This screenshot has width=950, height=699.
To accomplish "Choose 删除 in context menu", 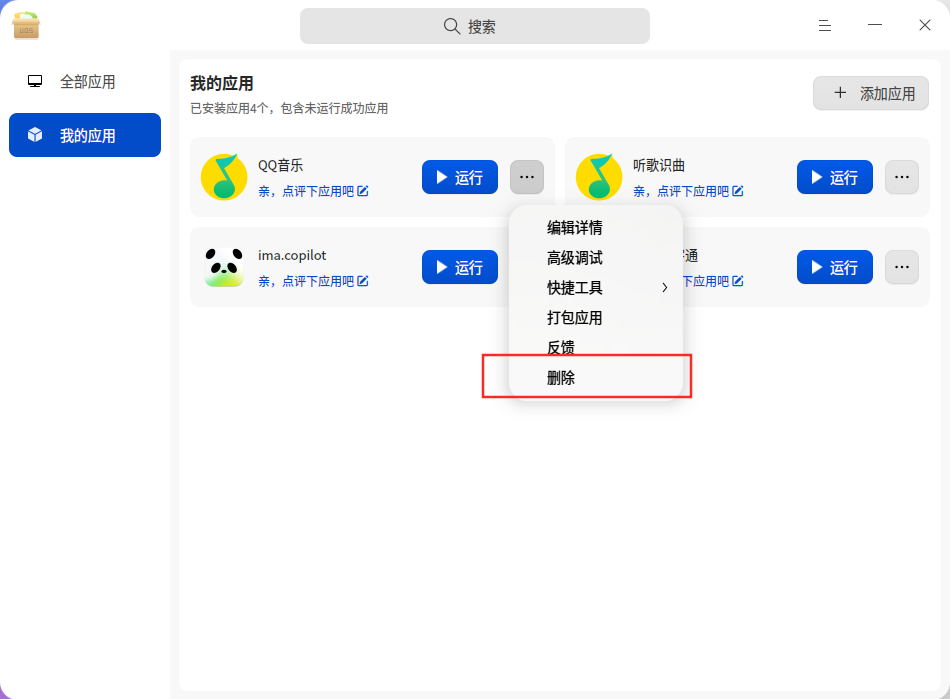I will tap(596, 378).
